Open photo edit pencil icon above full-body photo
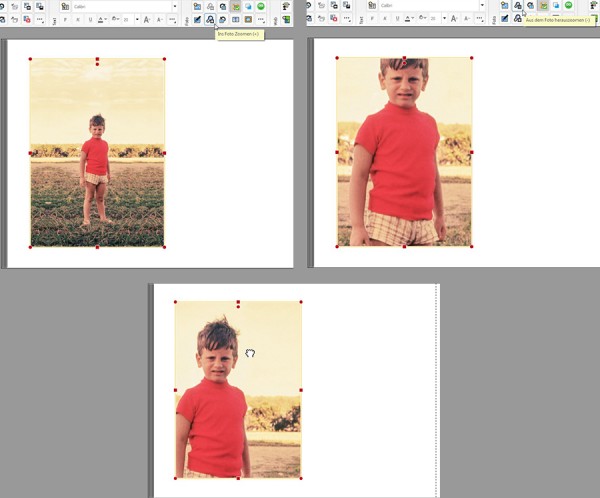The height and width of the screenshot is (498, 600). 197,19
